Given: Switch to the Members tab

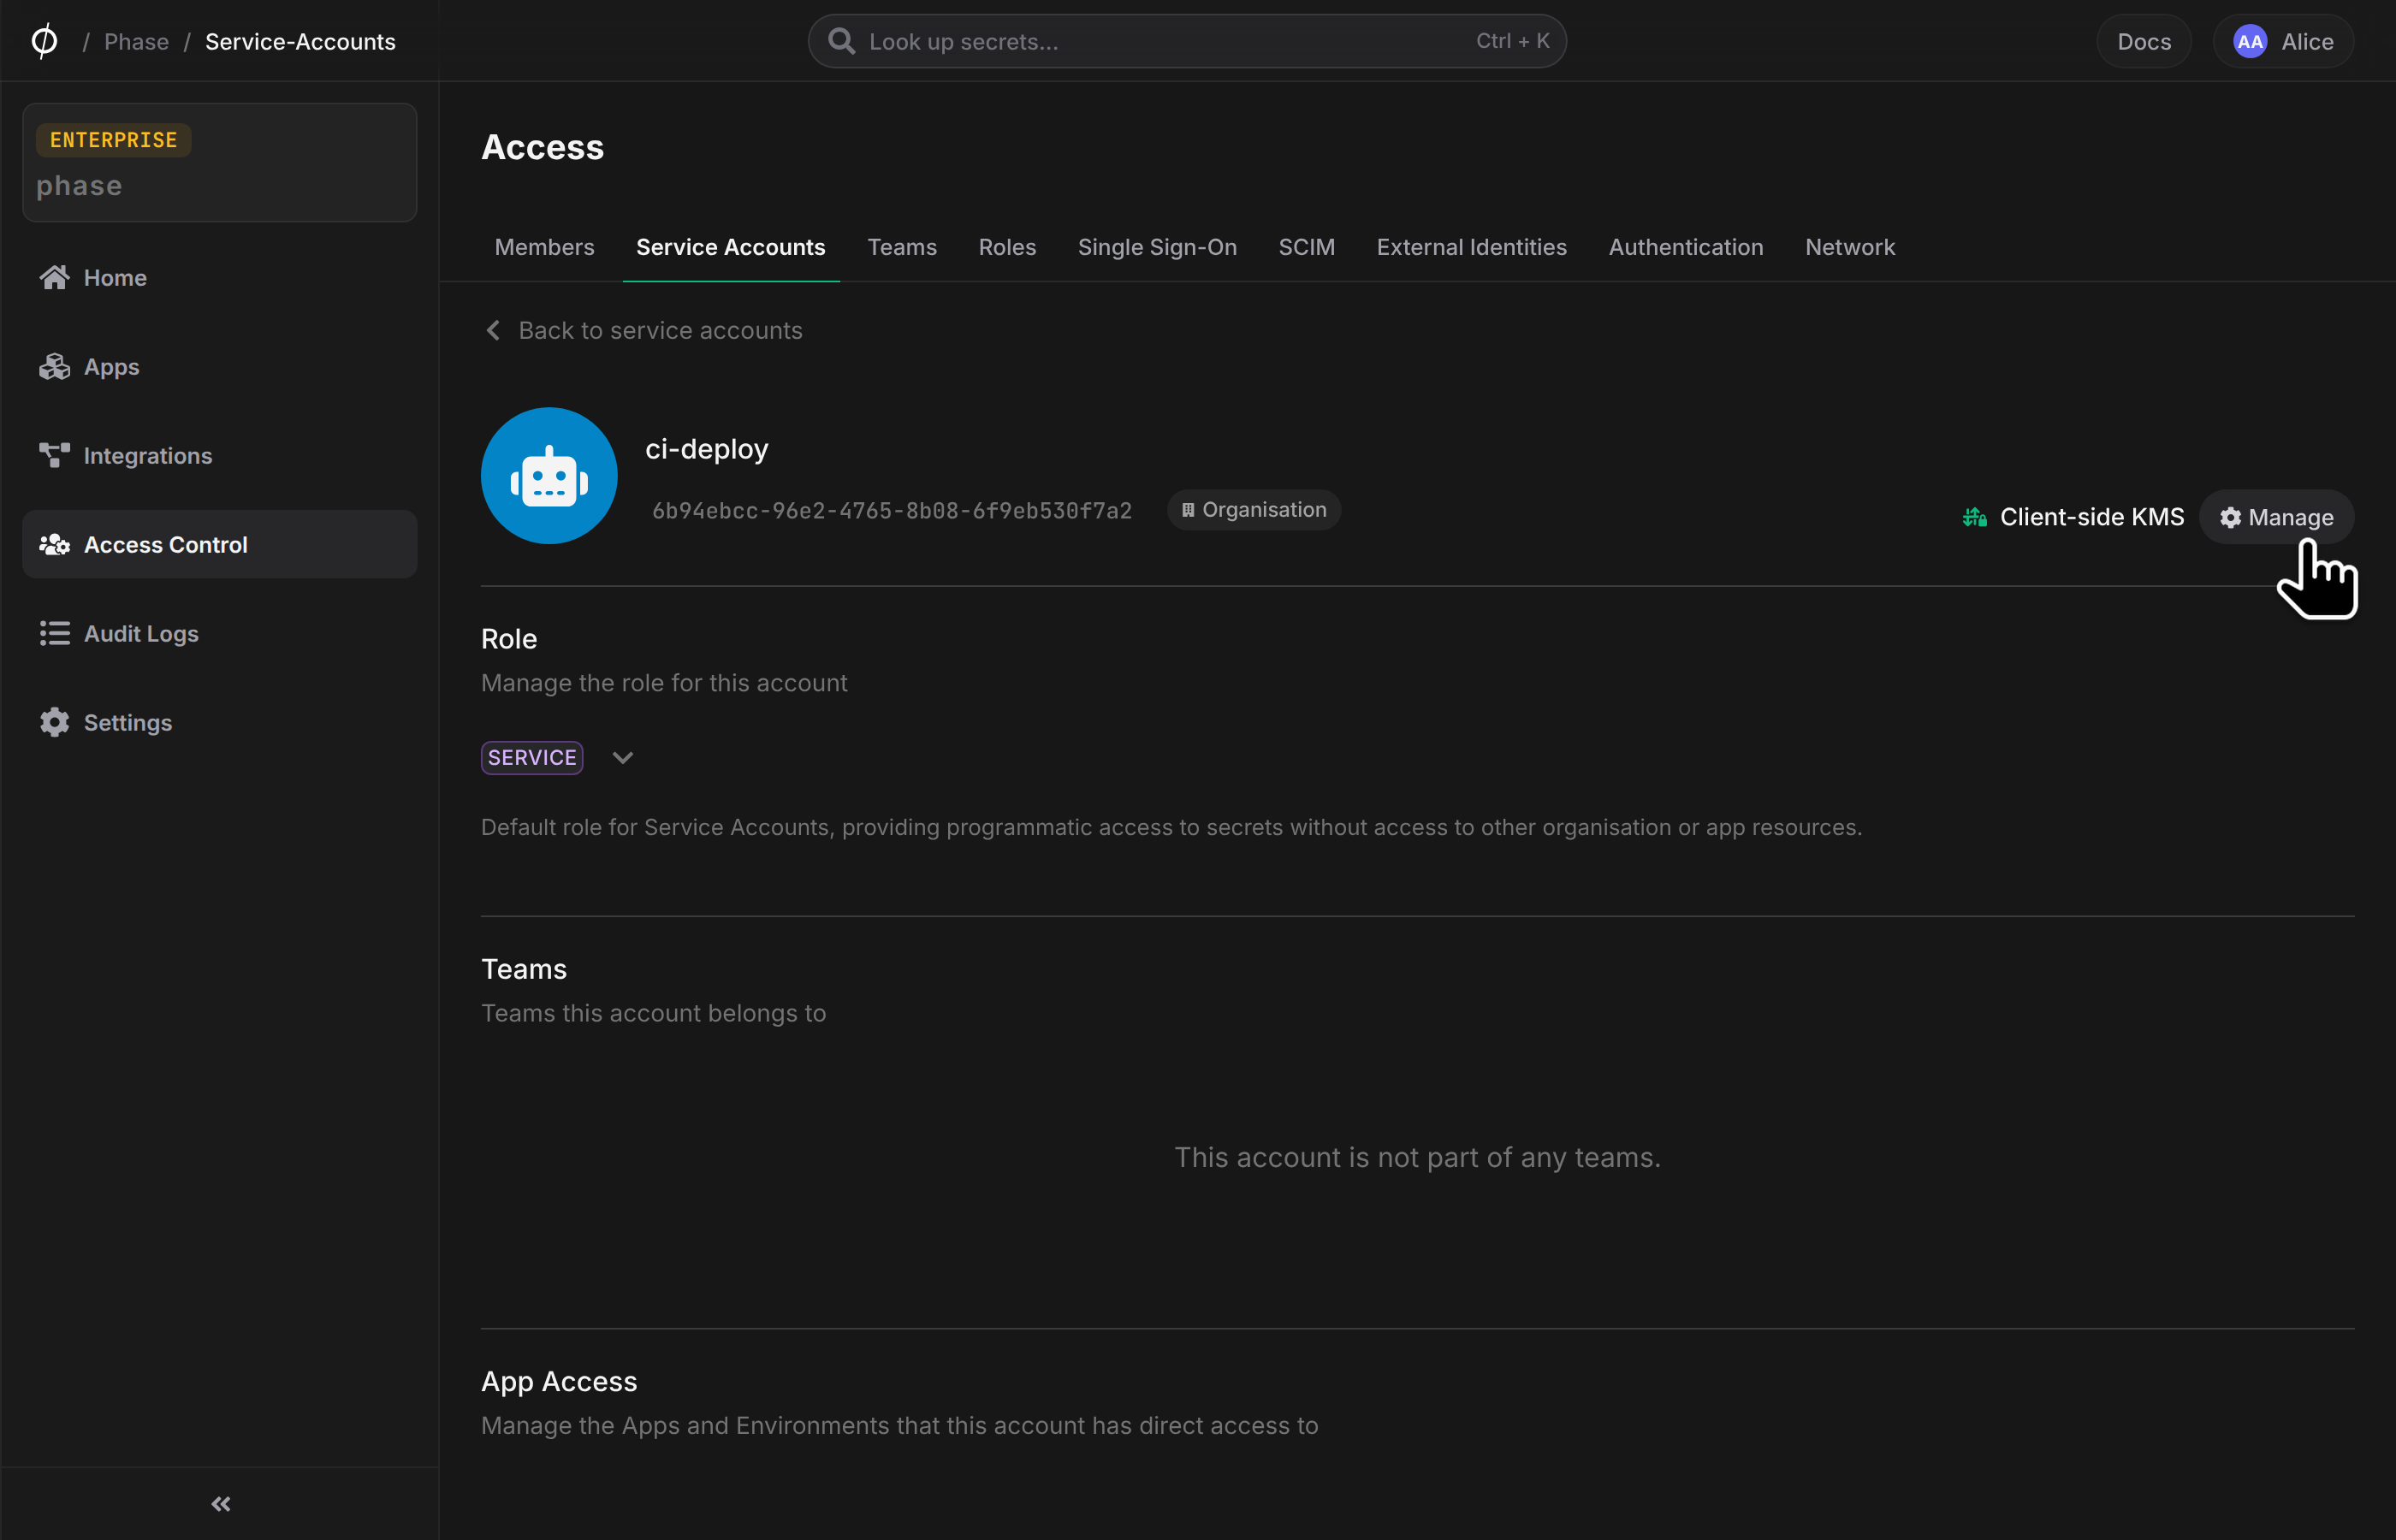Looking at the screenshot, I should point(544,247).
